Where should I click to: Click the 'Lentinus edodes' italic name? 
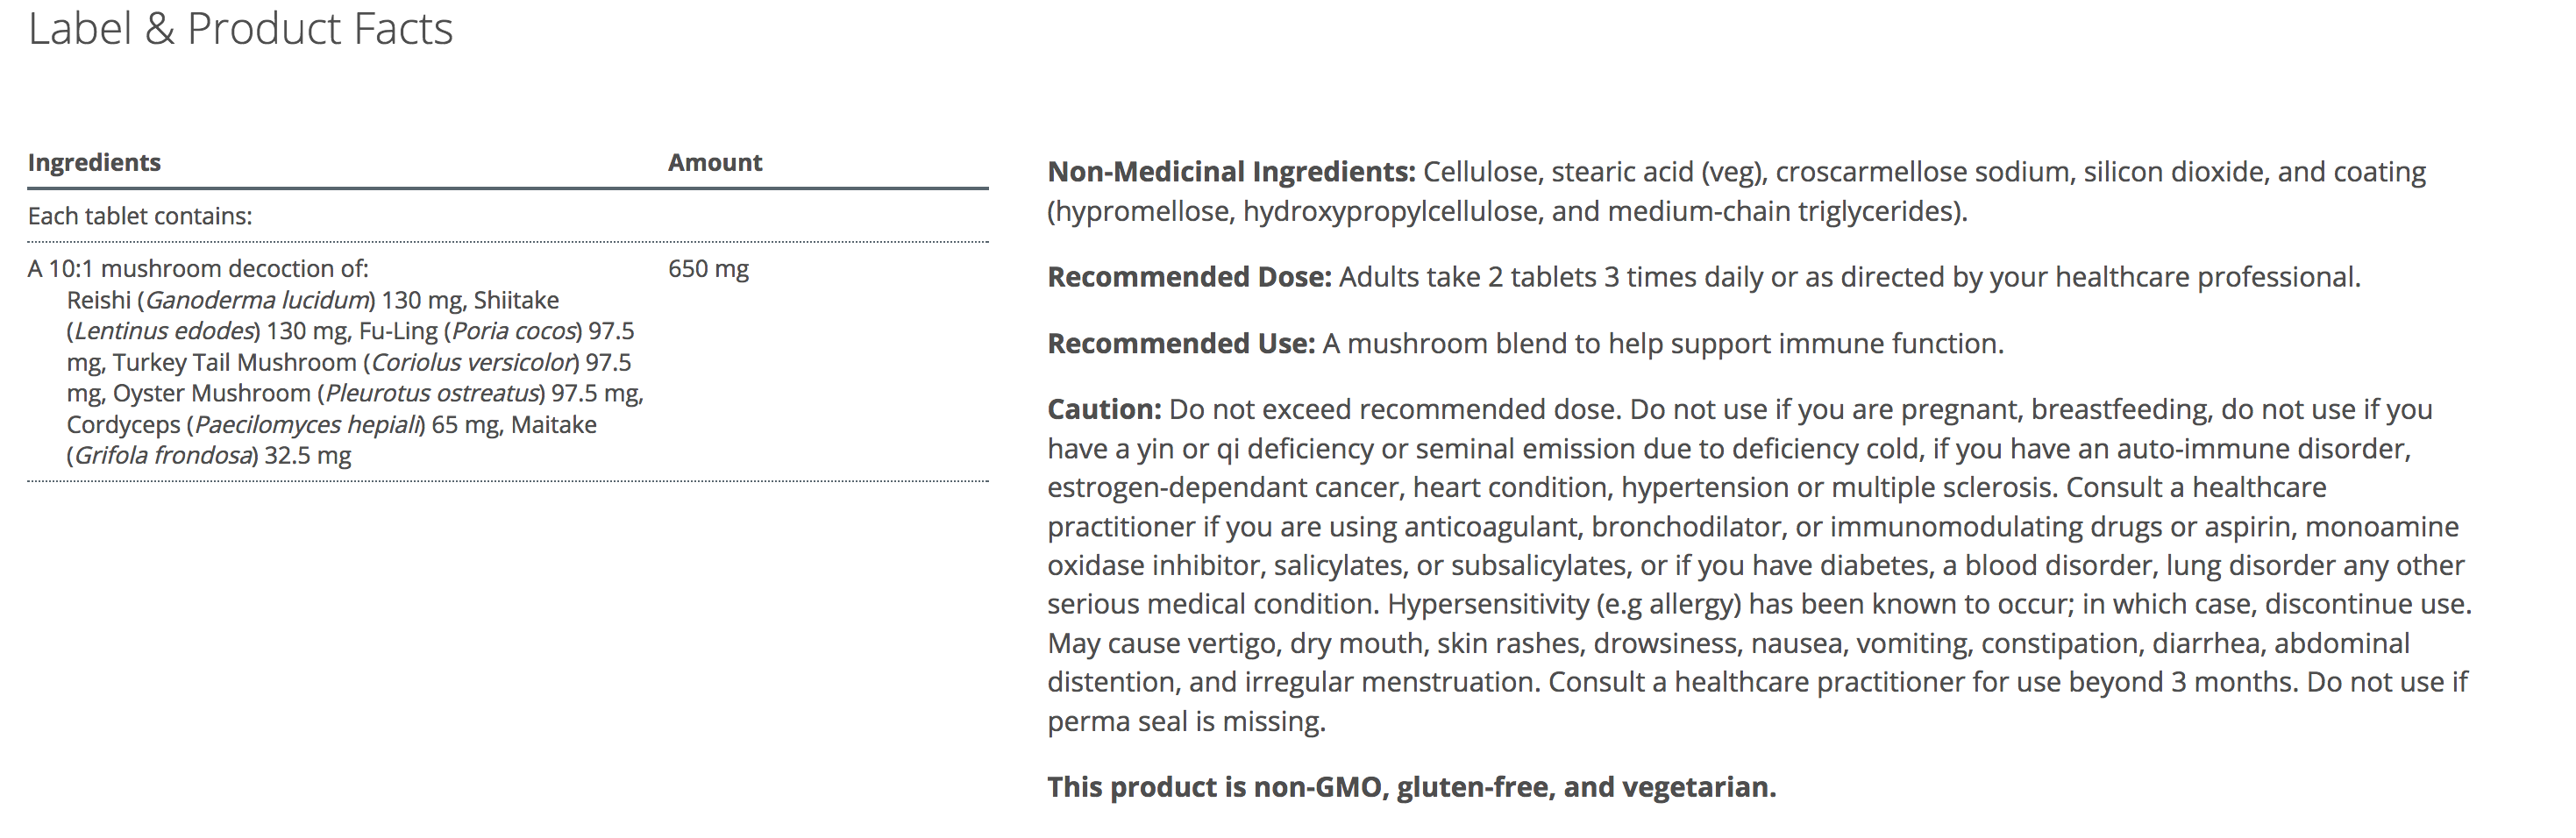tap(165, 331)
